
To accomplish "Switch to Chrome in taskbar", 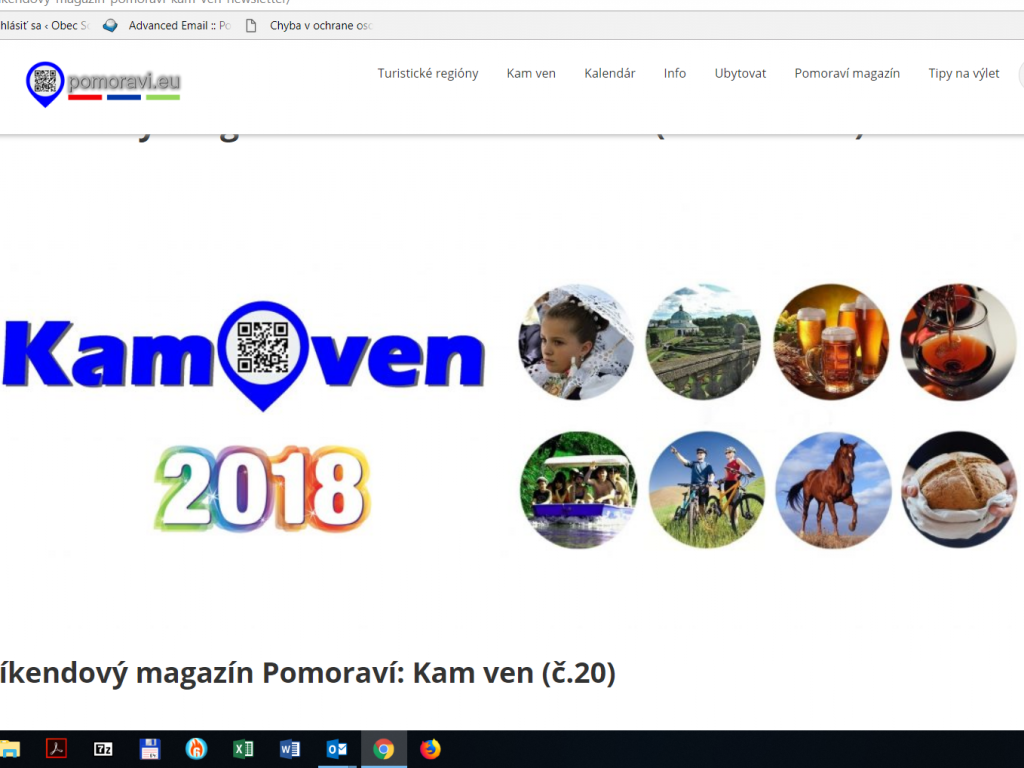I will click(384, 749).
